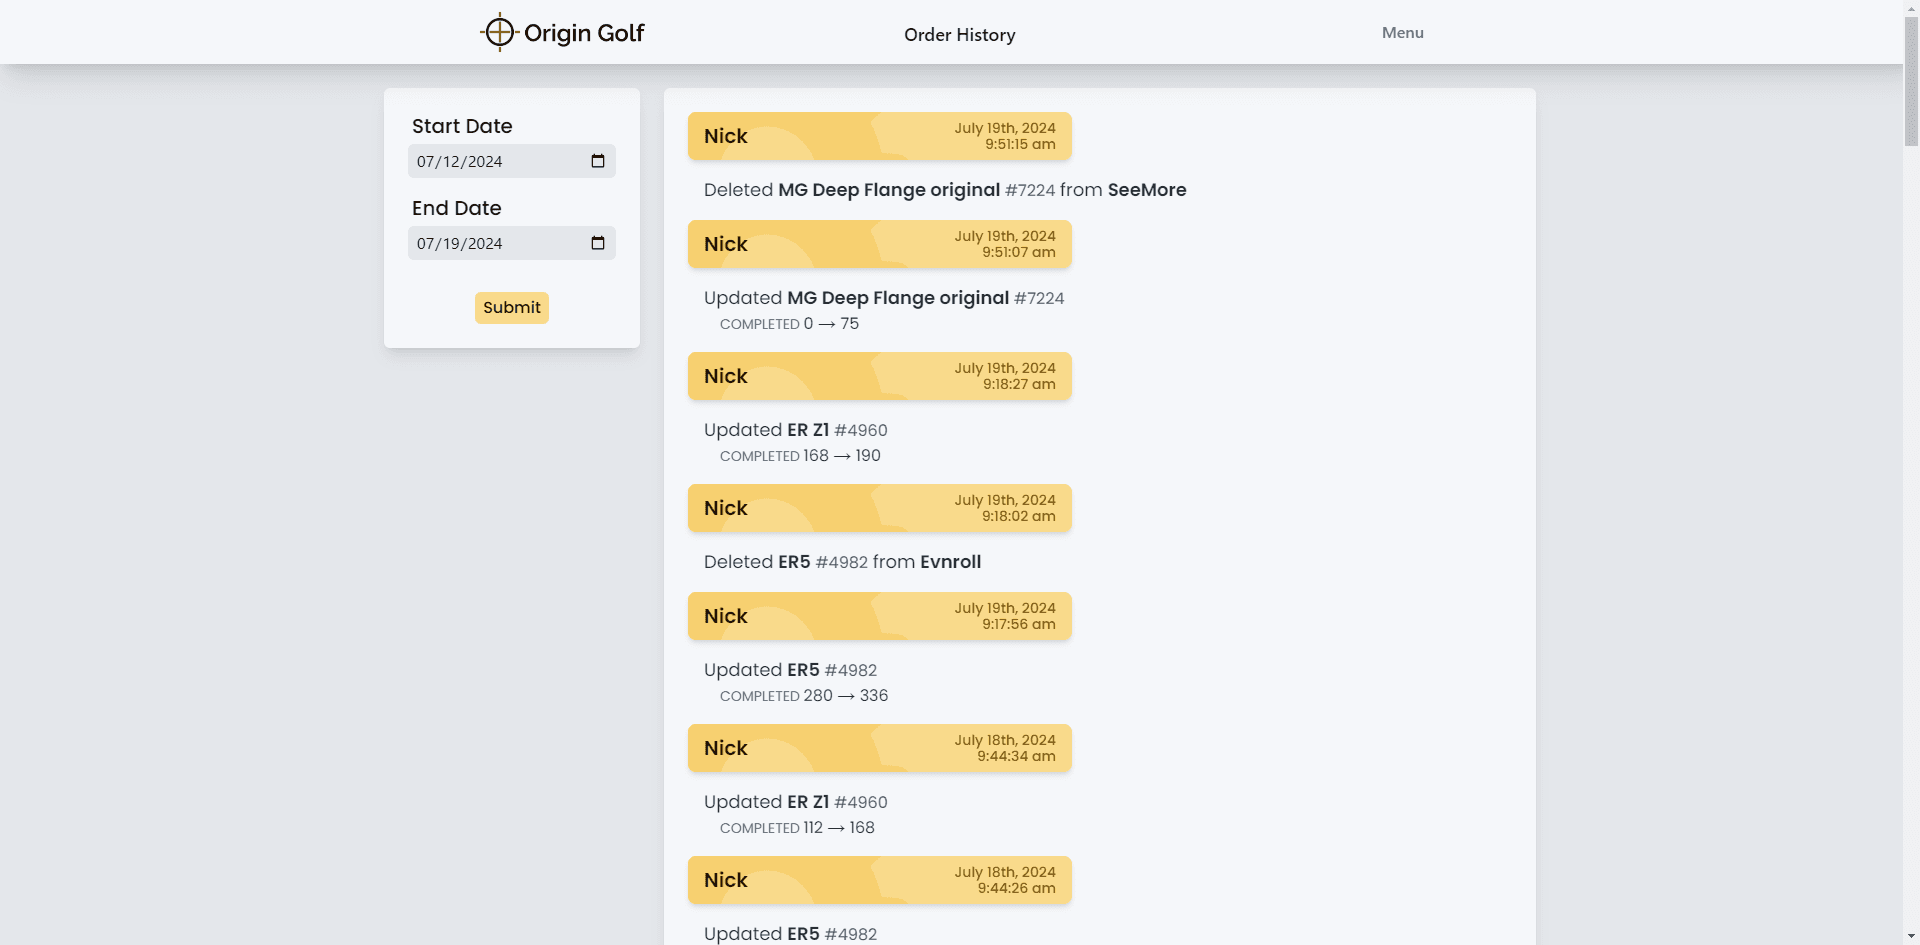Open the End Date calendar picker icon
1920x945 pixels.
pos(598,243)
